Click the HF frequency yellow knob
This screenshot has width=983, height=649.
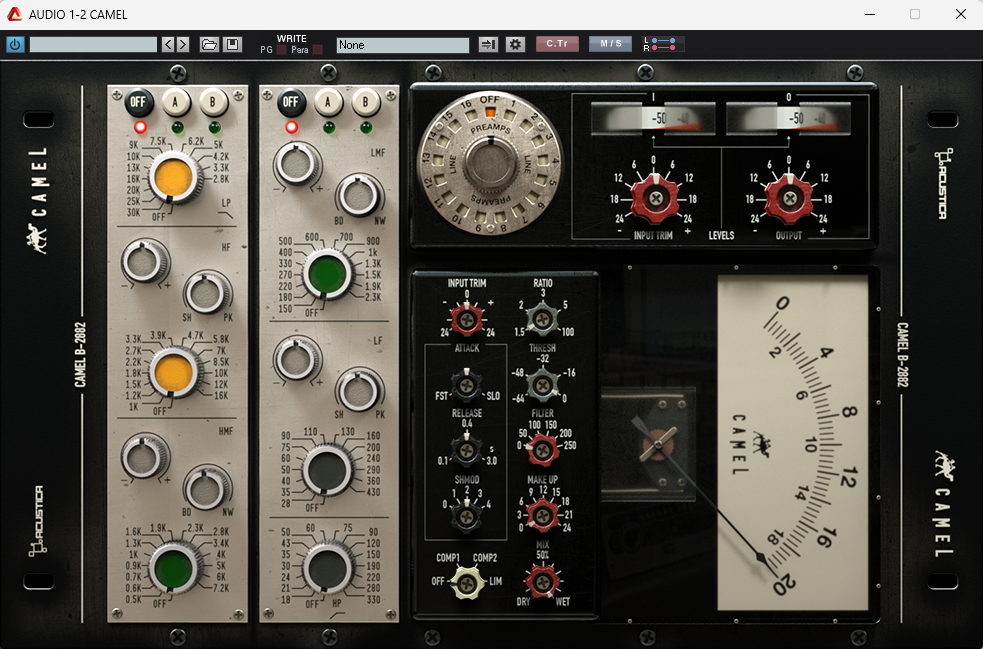[x=174, y=372]
